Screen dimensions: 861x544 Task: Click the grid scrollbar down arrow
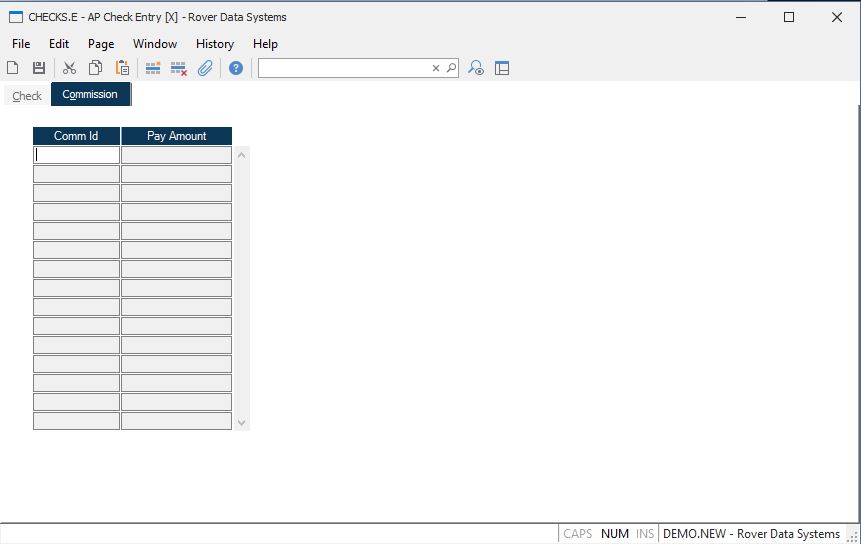pyautogui.click(x=241, y=423)
